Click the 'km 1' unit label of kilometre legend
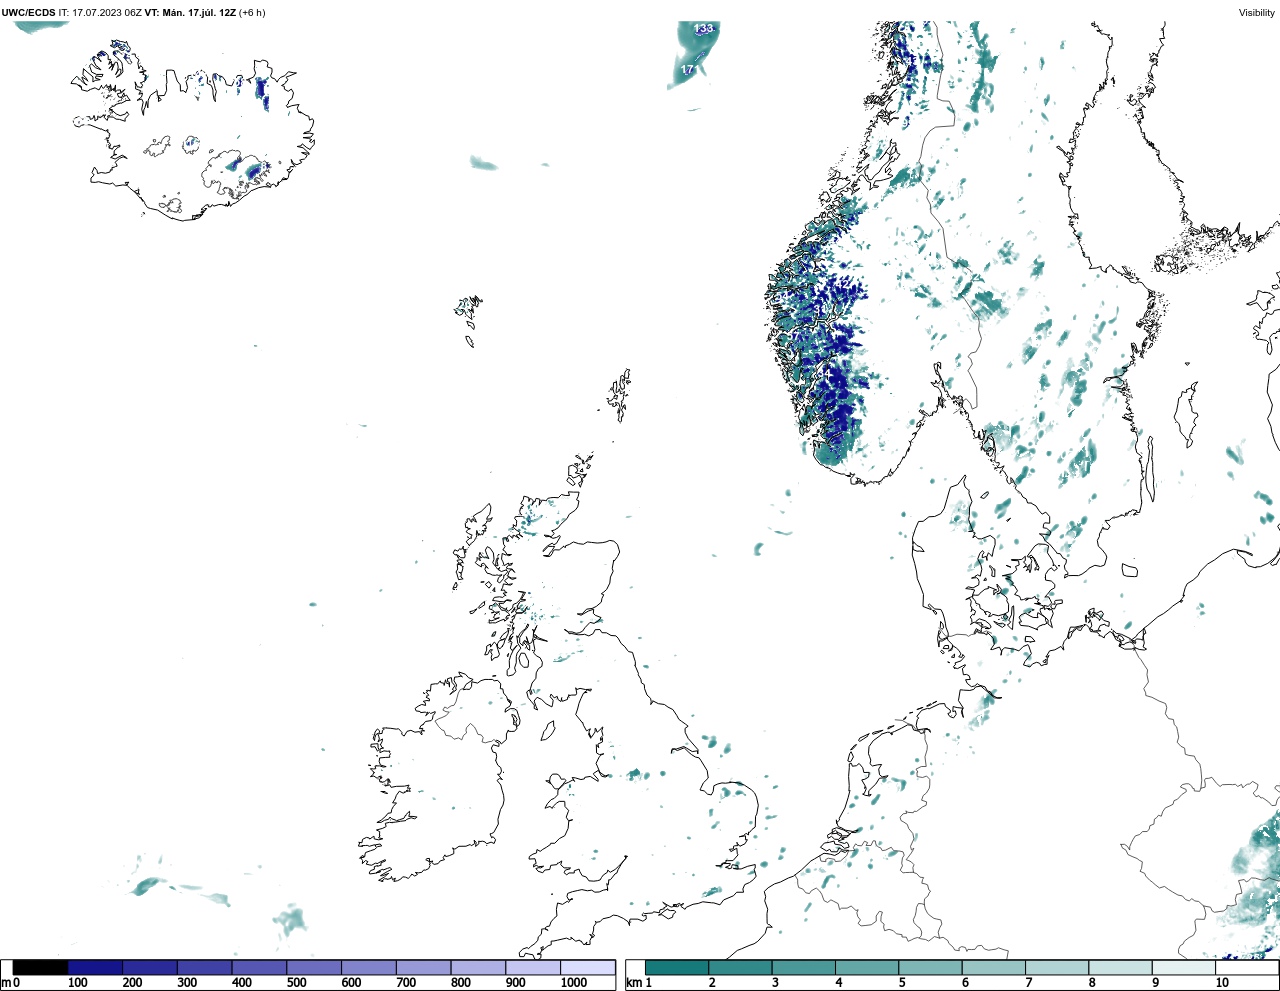The height and width of the screenshot is (991, 1280). 639,983
